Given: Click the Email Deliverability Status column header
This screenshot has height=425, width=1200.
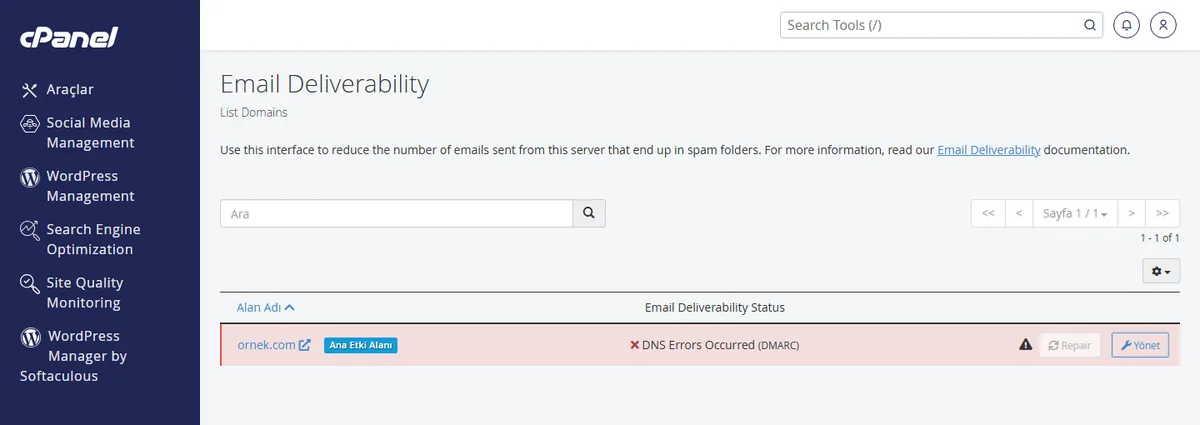Looking at the screenshot, I should tap(714, 307).
